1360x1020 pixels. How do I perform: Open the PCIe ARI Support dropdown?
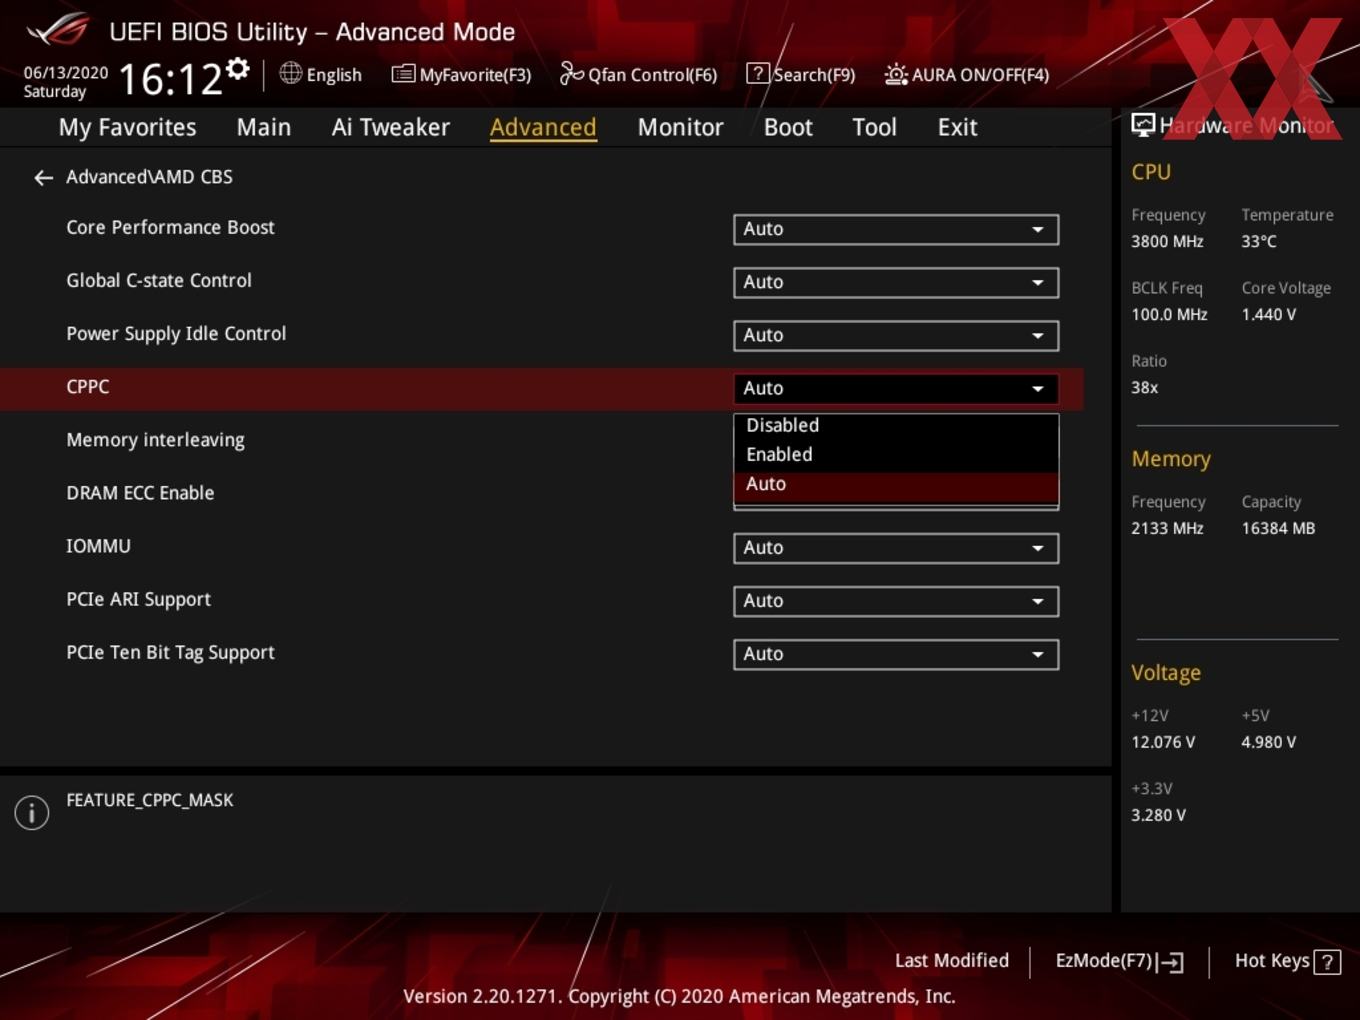click(896, 601)
